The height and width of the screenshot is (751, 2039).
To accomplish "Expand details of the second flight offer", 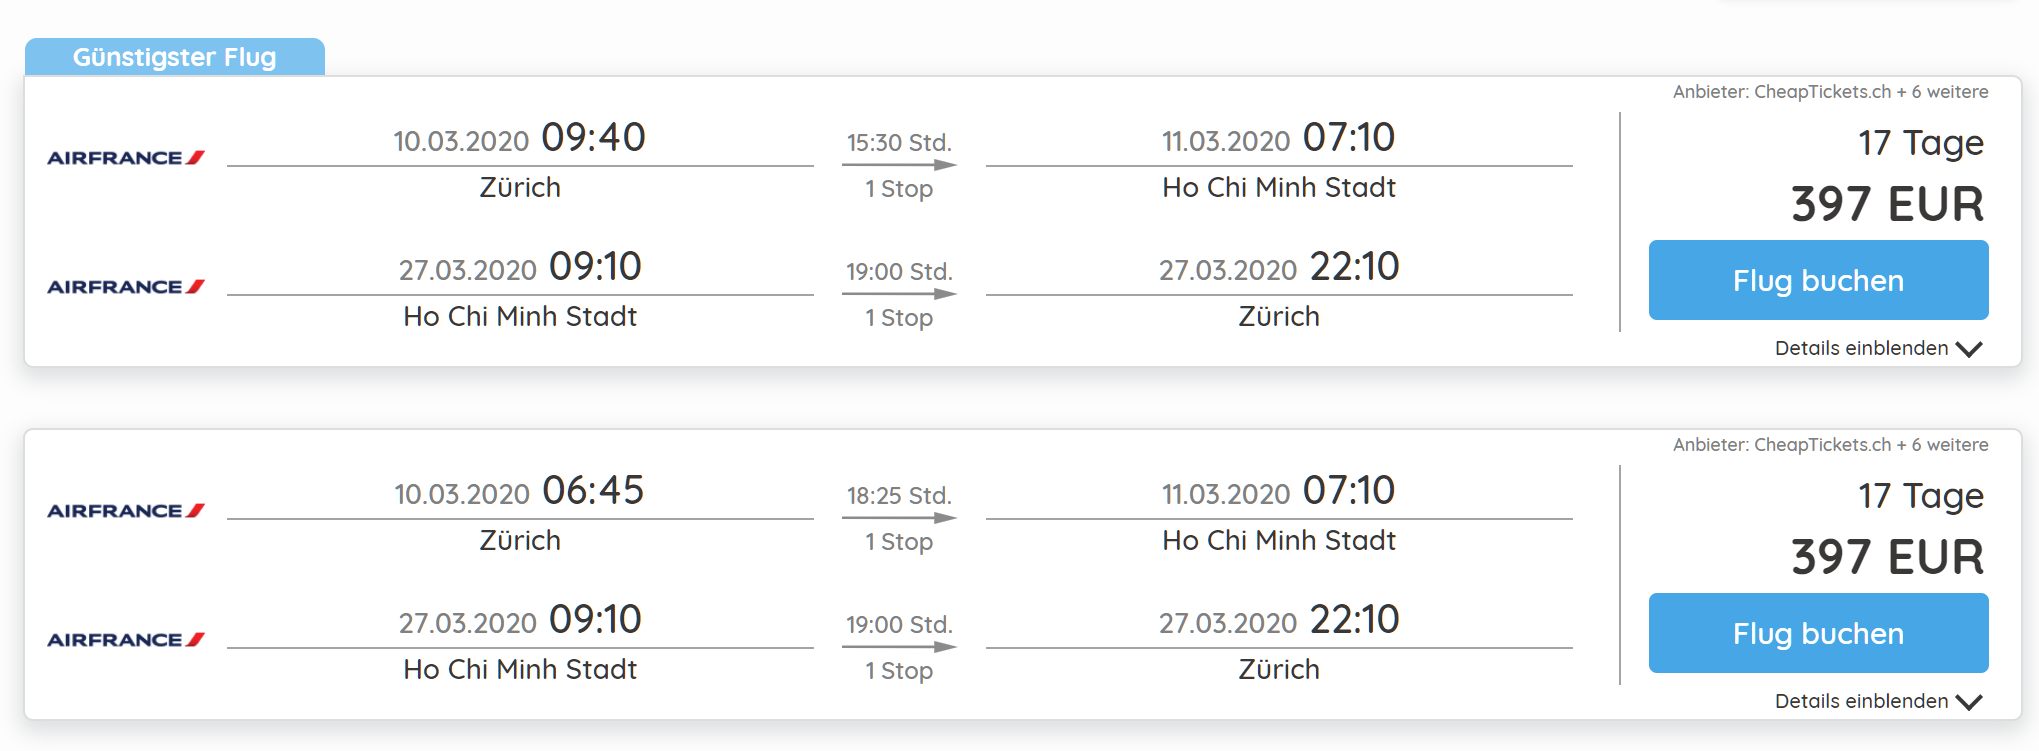I will [x=1861, y=701].
